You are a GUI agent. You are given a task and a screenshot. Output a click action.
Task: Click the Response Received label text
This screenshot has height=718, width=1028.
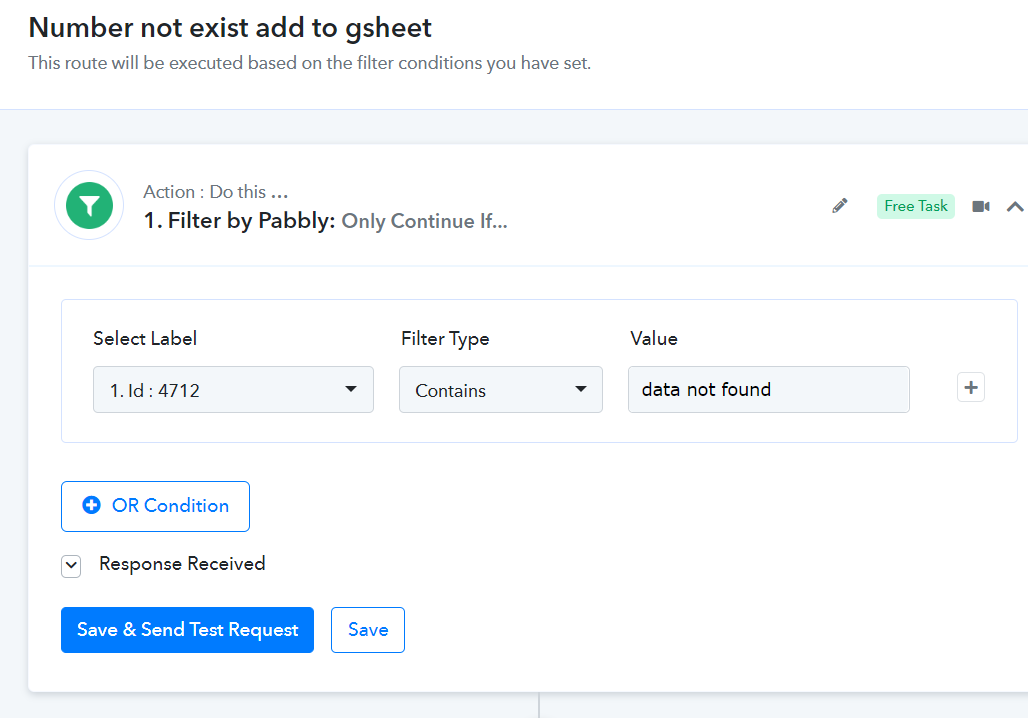click(182, 564)
